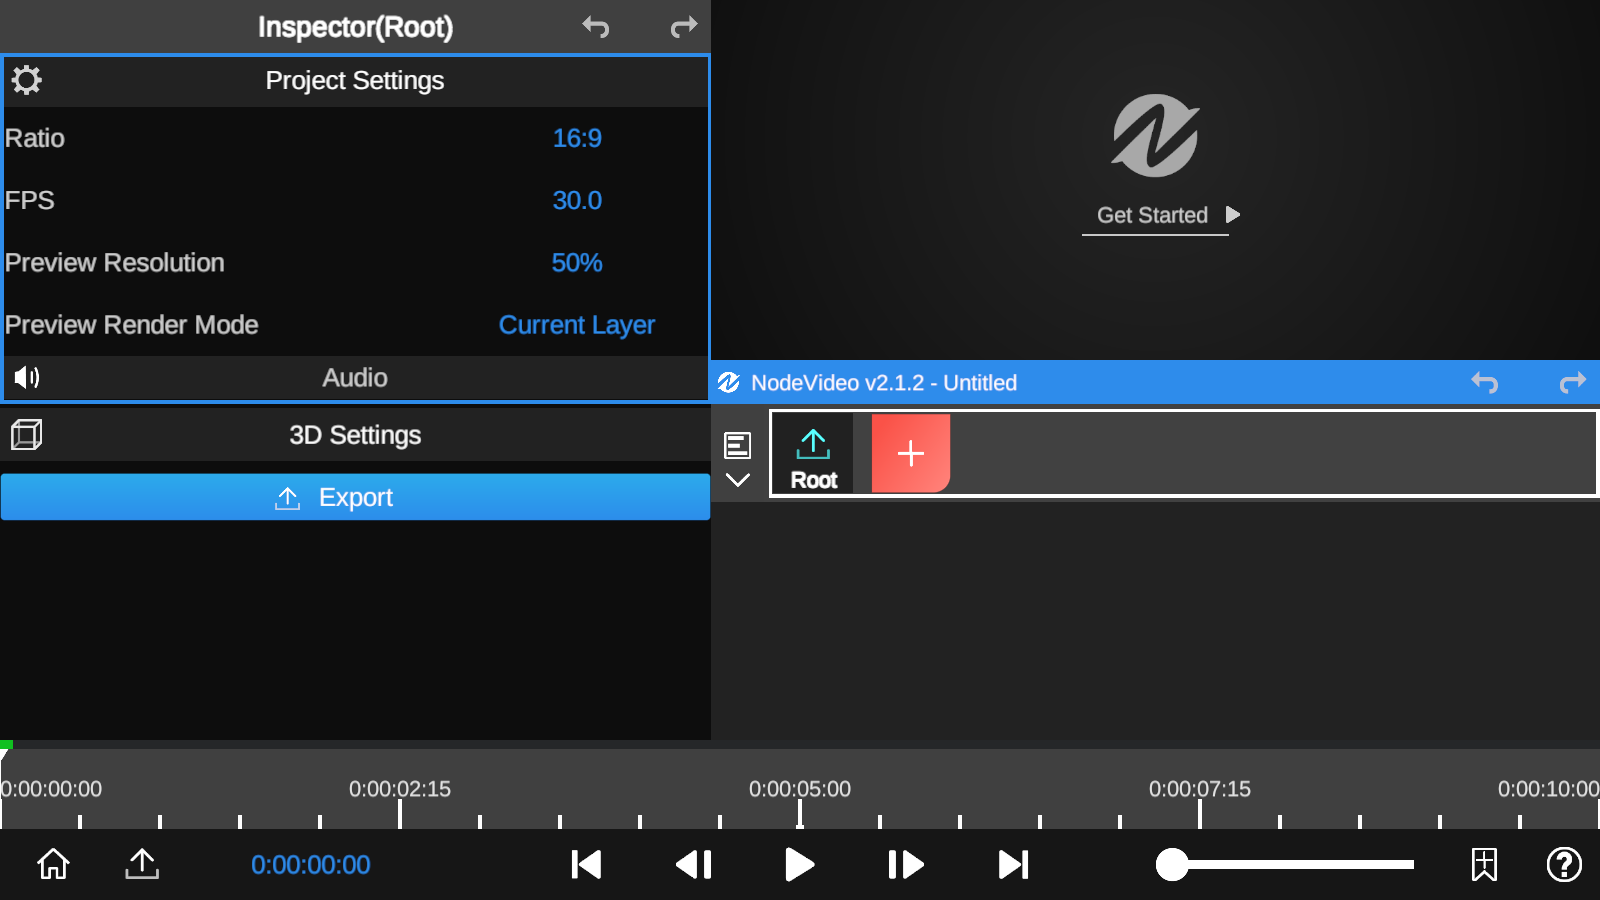Select the Root node icon
Image resolution: width=1600 pixels, height=900 pixels.
[813, 445]
